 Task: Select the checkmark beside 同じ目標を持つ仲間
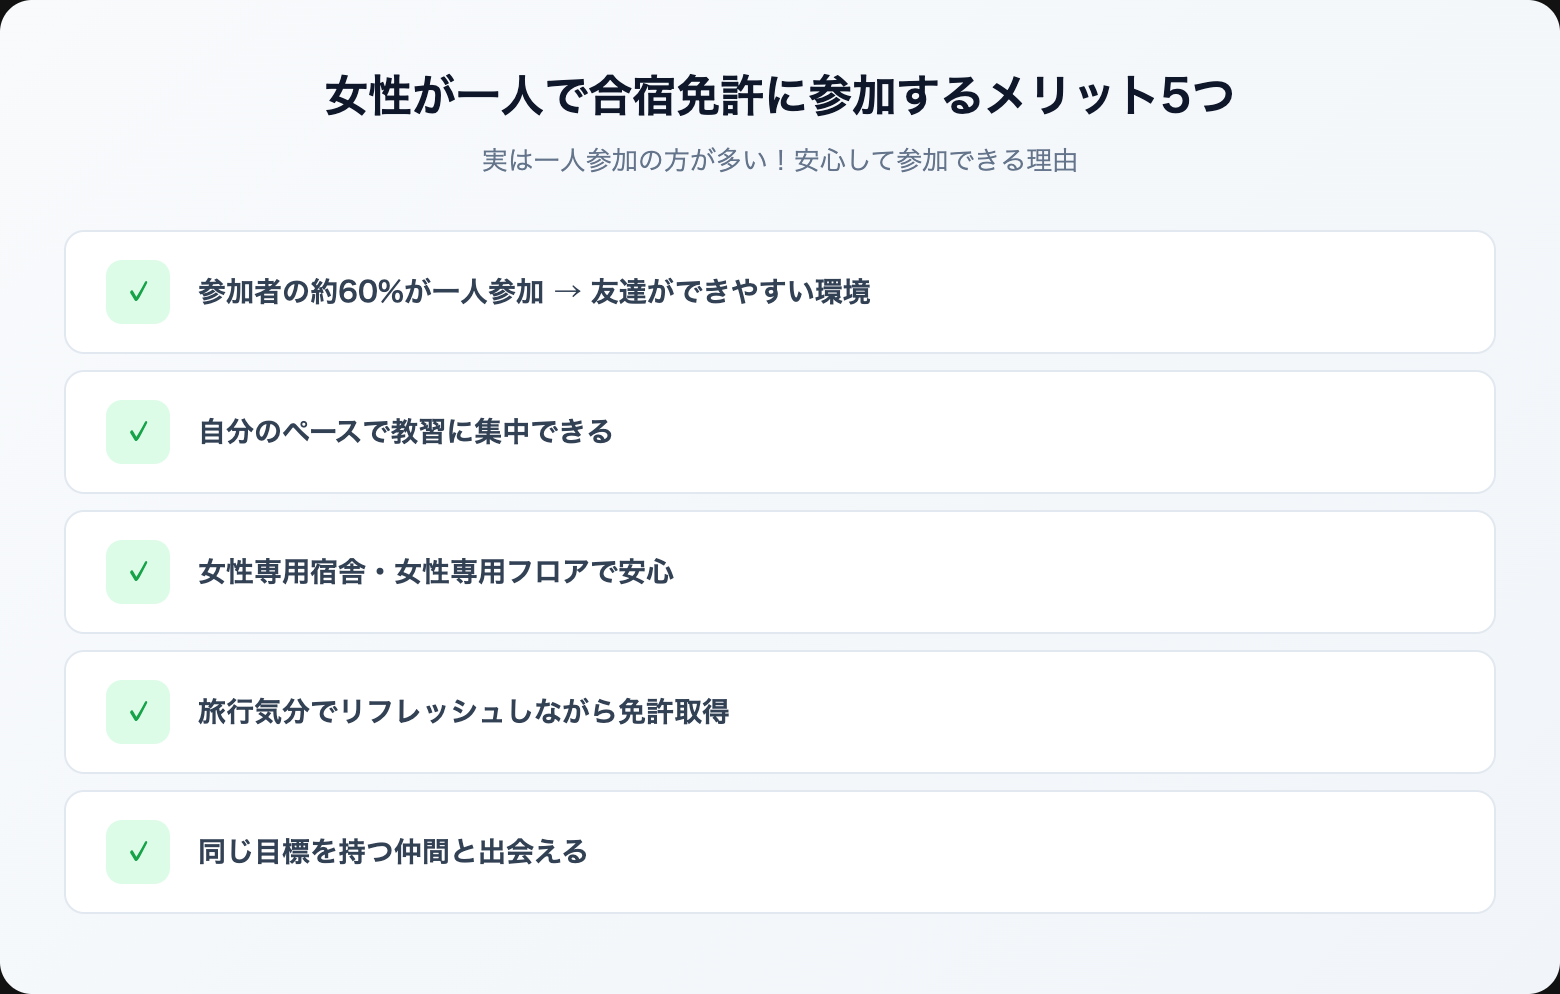point(138,852)
